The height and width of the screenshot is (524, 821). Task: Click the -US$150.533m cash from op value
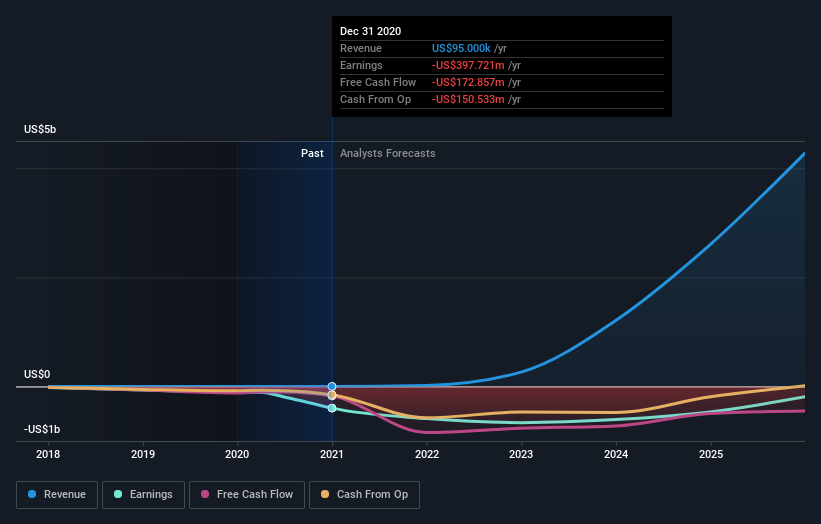[x=468, y=99]
